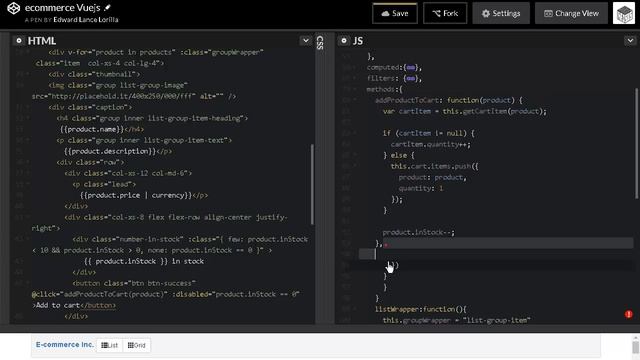This screenshot has width=640, height=360.
Task: Visit author Edward Lance Lorilla's profile
Action: [86, 20]
